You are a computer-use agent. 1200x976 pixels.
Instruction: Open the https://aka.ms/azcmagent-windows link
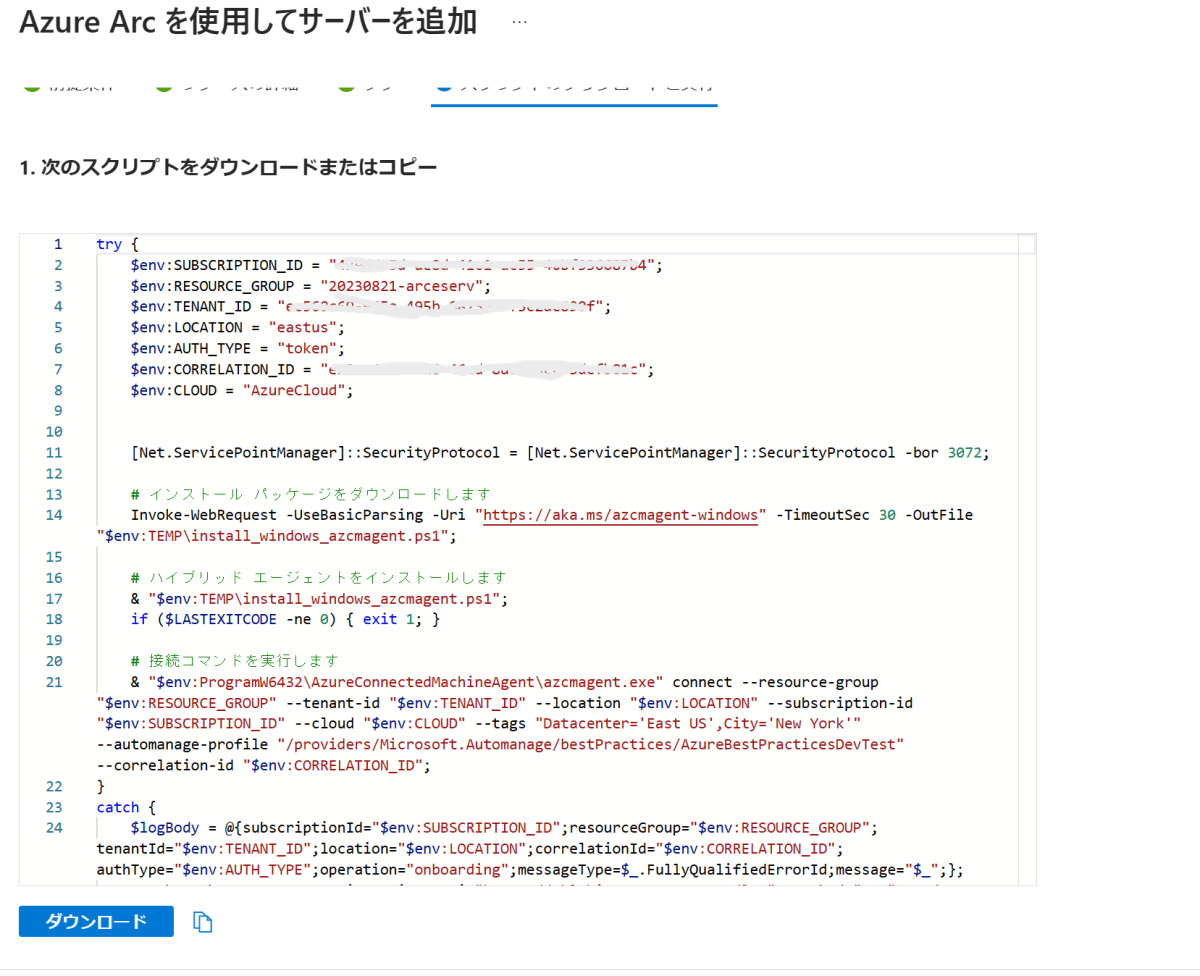(x=620, y=515)
